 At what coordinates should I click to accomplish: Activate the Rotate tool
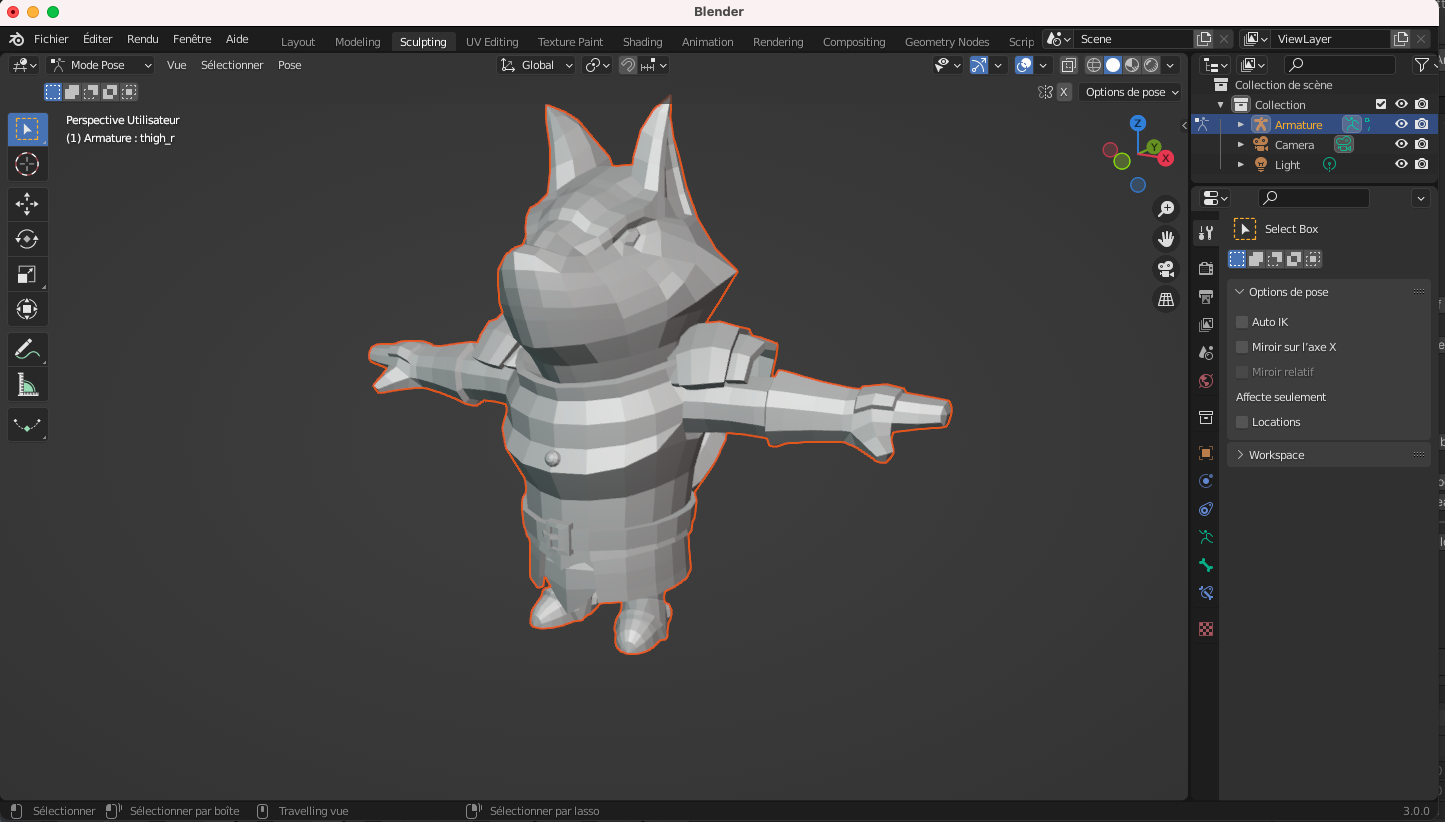(x=27, y=239)
